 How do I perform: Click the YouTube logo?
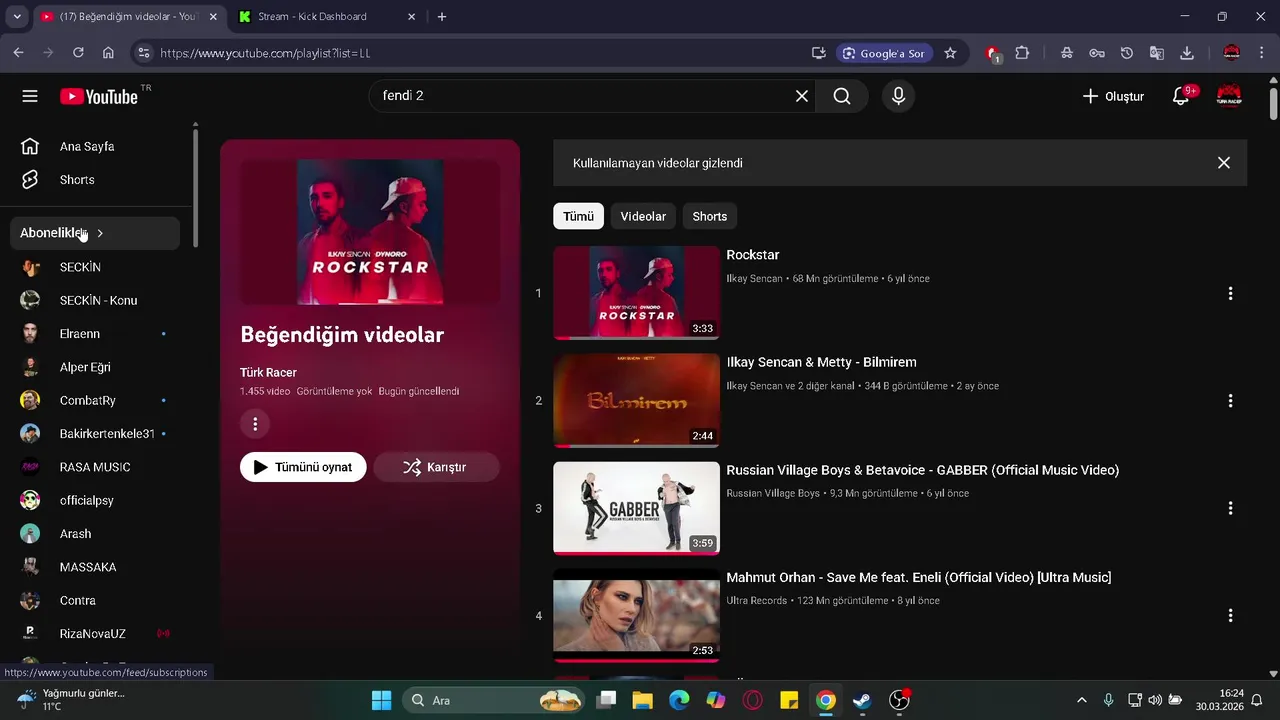coord(99,96)
